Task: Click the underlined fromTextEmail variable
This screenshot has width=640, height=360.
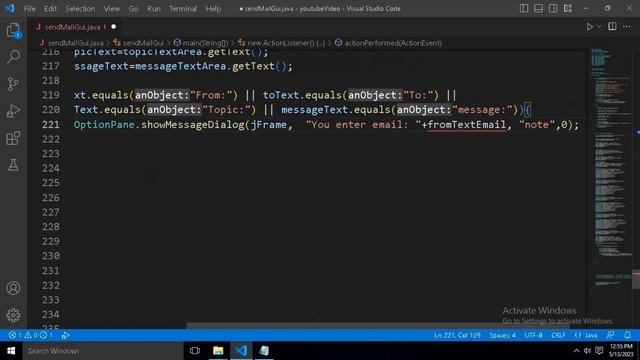Action: click(x=467, y=124)
